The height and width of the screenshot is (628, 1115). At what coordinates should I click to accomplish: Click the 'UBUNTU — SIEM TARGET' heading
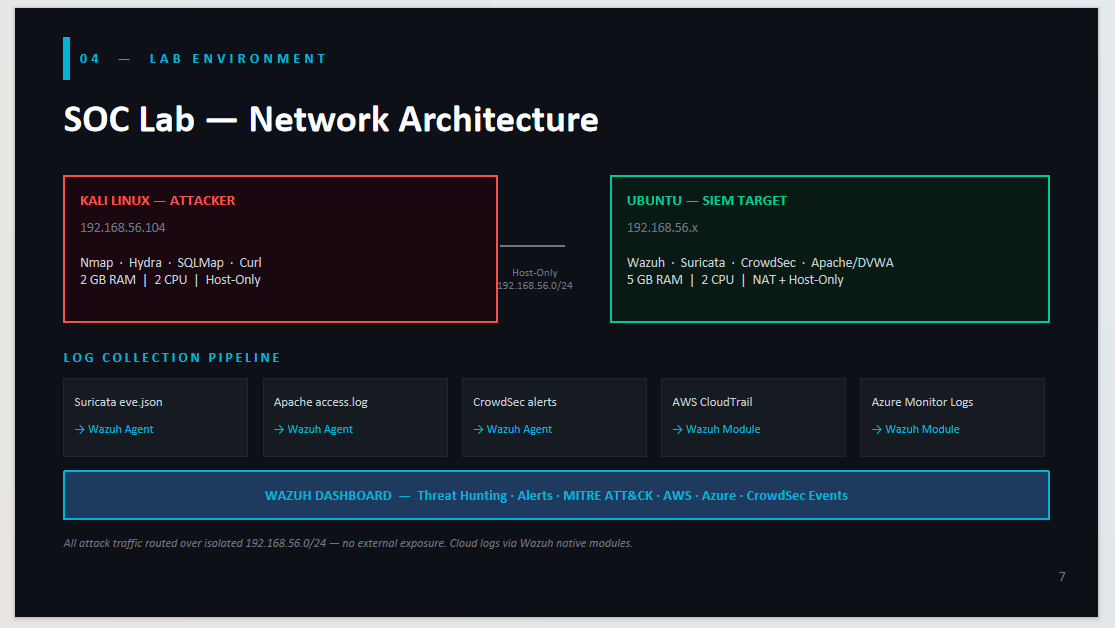click(x=707, y=201)
